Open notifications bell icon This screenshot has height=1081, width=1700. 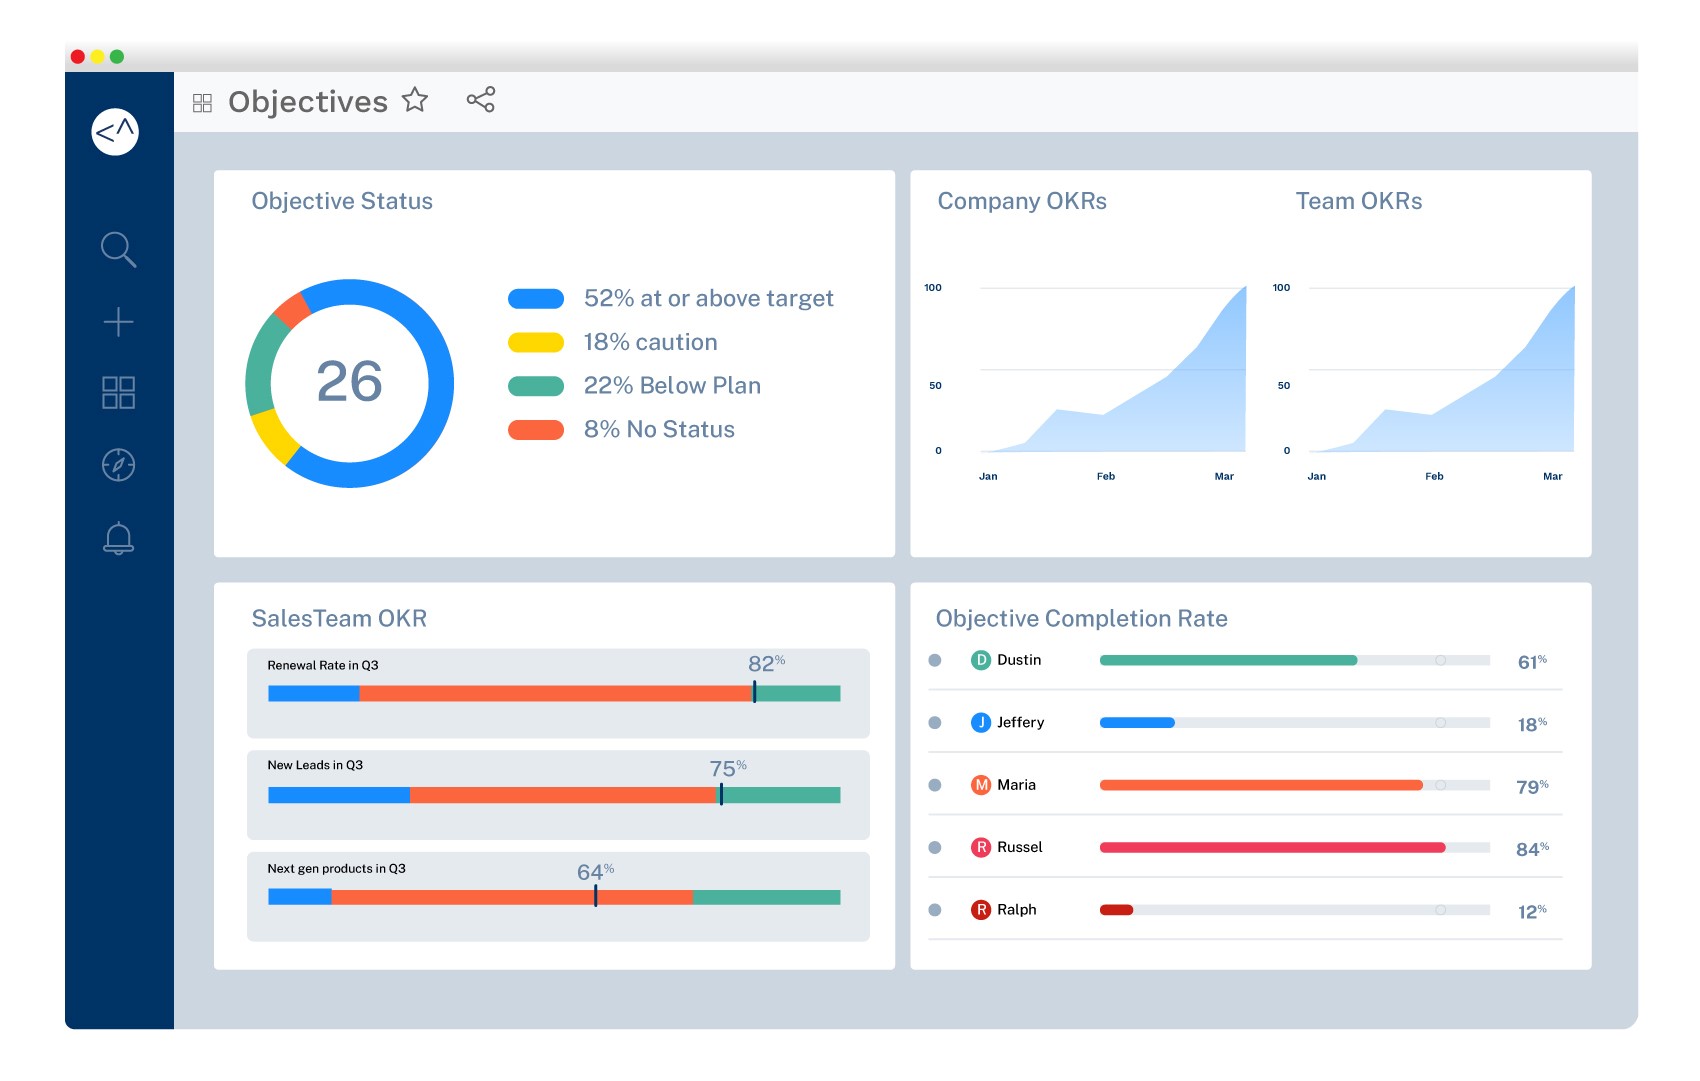[x=118, y=538]
